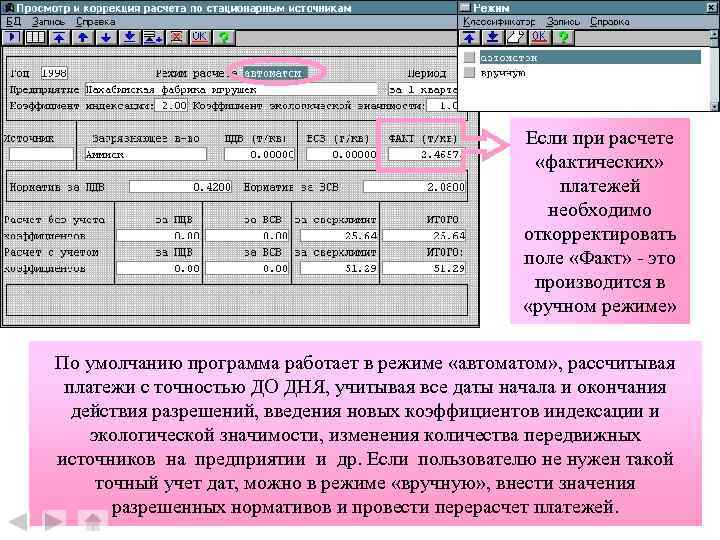
Task: Jump to first record in main toolbar
Action: tap(59, 37)
